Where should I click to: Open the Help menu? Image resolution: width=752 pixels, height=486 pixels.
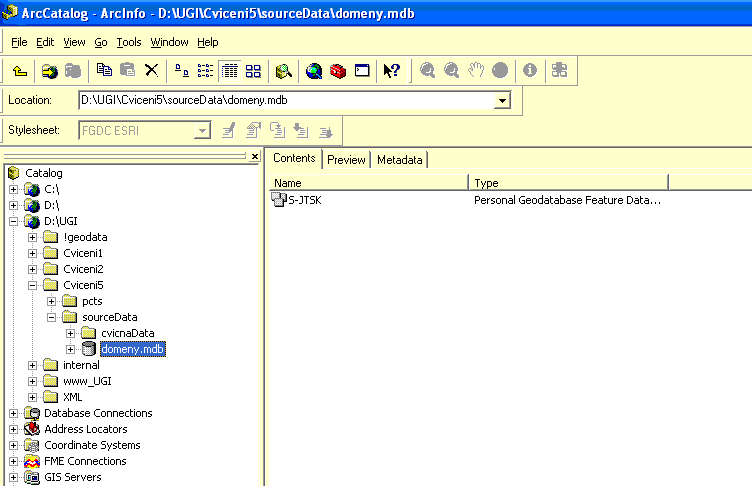[x=208, y=42]
